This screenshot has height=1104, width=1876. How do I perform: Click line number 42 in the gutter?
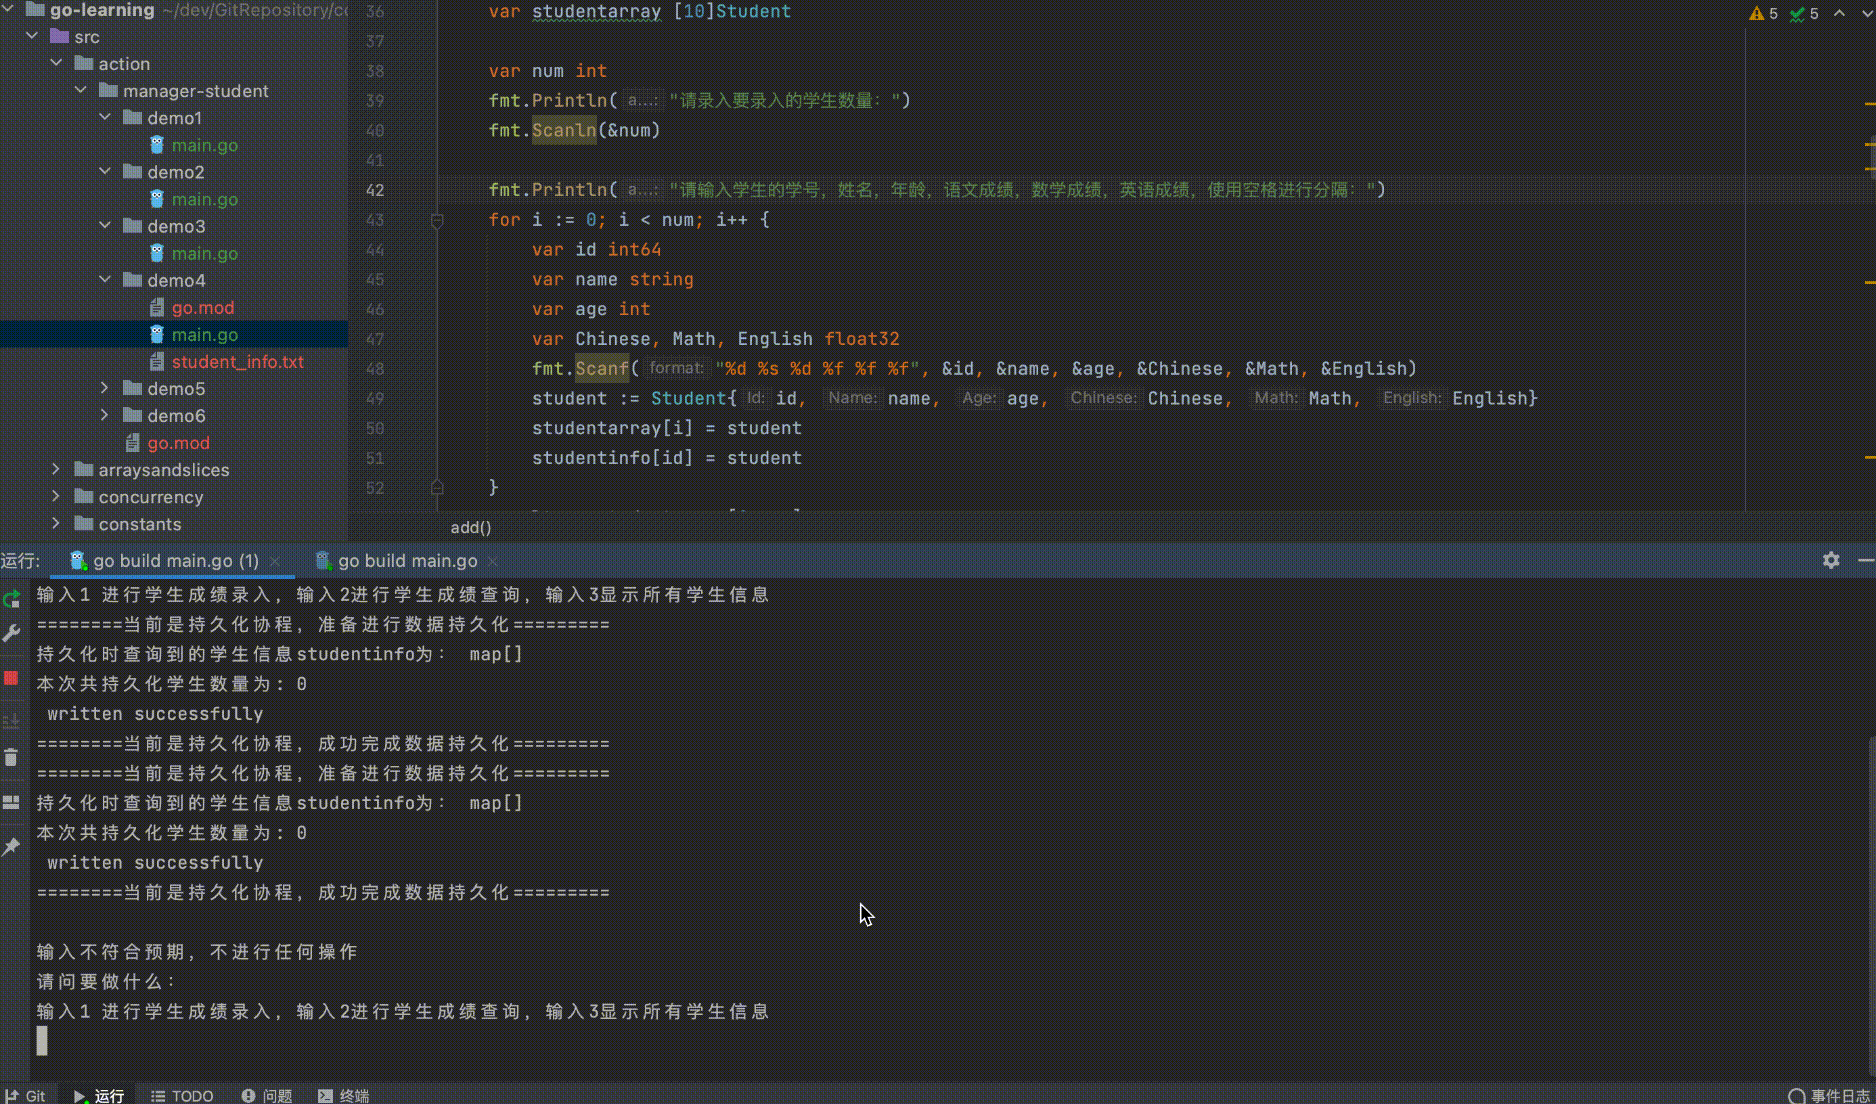click(375, 190)
